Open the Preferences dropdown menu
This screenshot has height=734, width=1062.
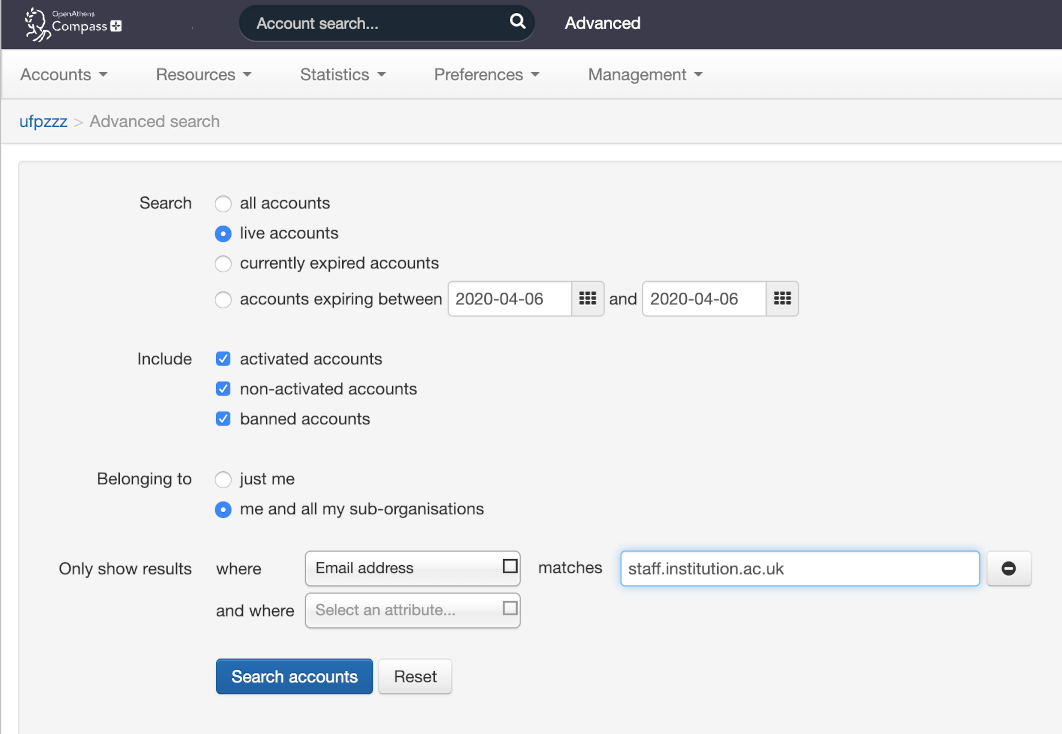(x=487, y=74)
